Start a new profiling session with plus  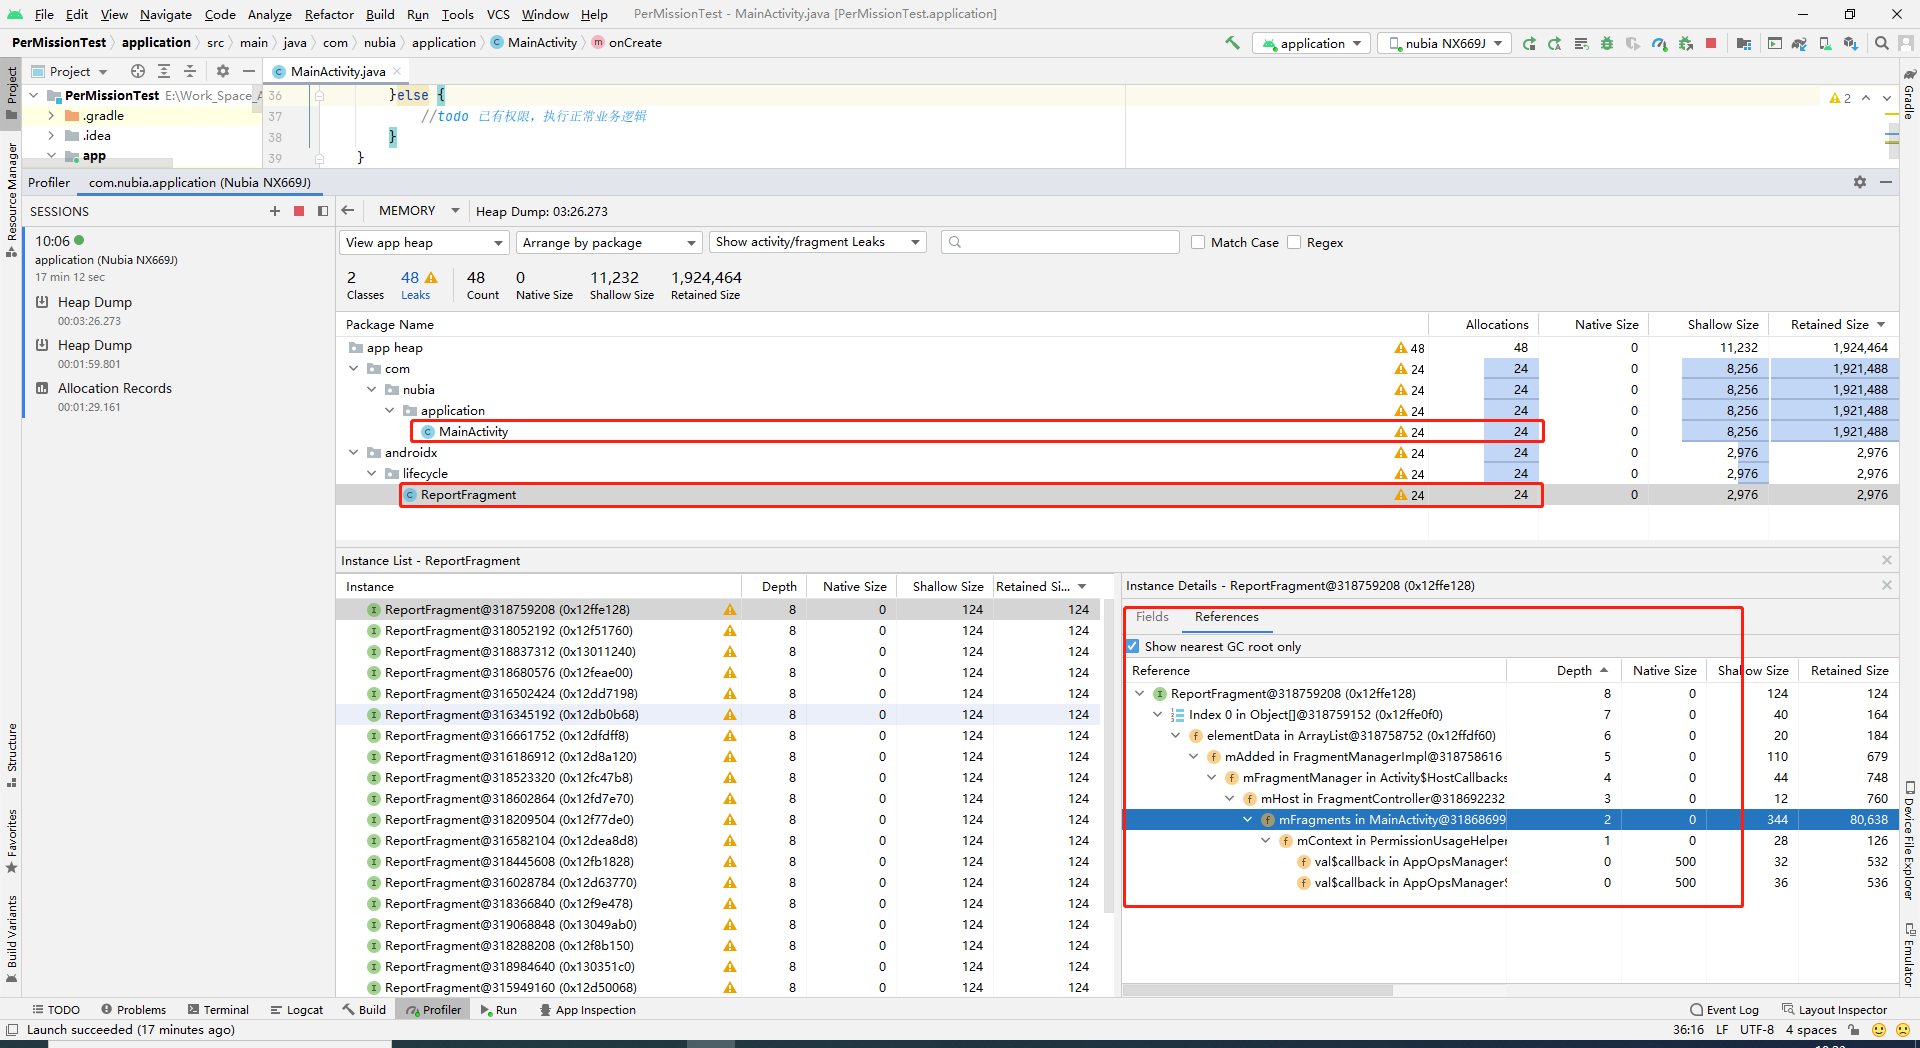coord(275,211)
